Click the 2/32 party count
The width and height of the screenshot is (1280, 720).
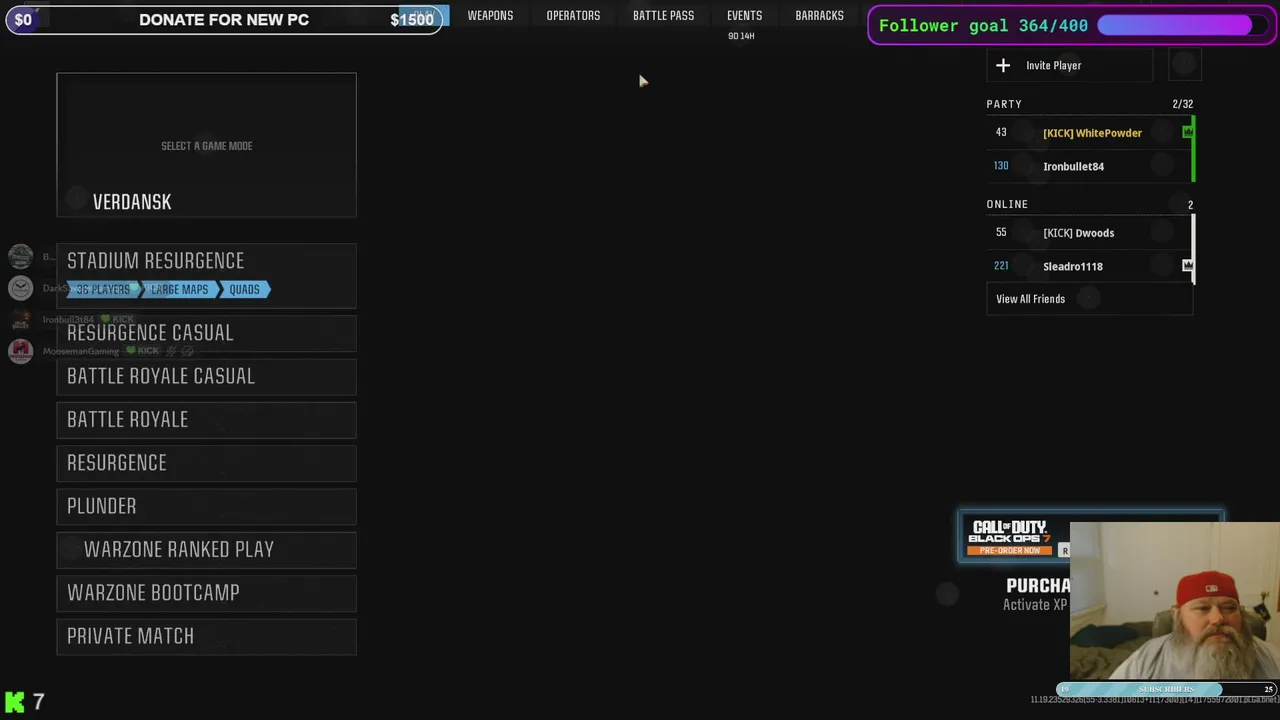point(1182,104)
